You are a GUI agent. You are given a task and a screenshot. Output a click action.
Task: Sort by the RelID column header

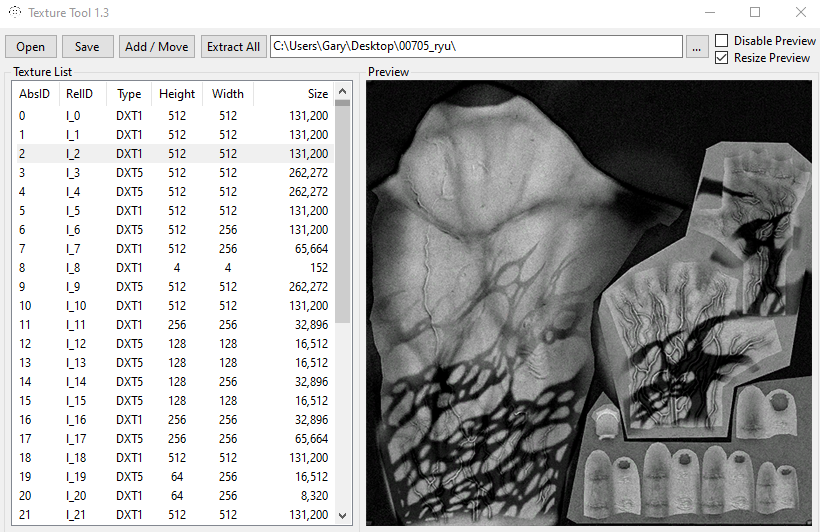point(83,94)
